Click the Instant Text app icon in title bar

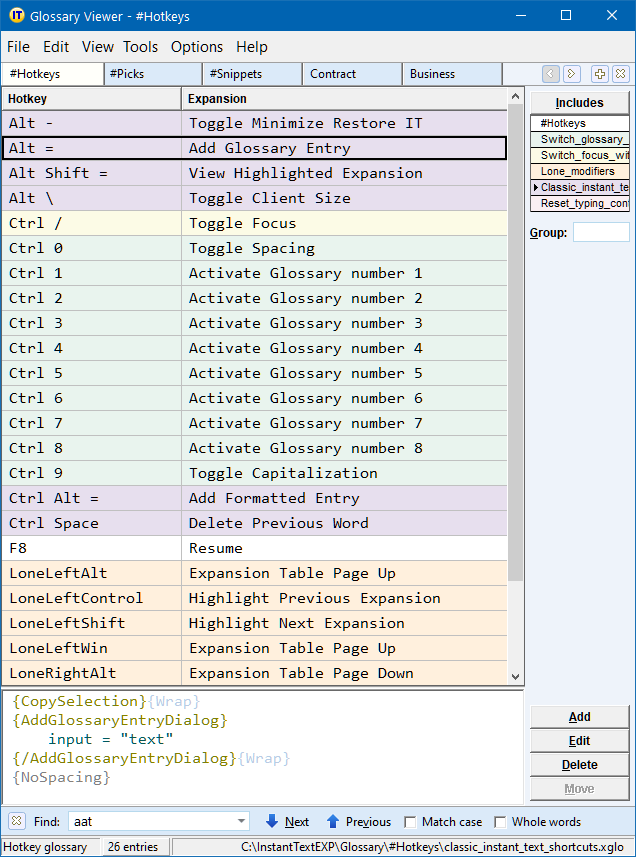click(x=17, y=15)
